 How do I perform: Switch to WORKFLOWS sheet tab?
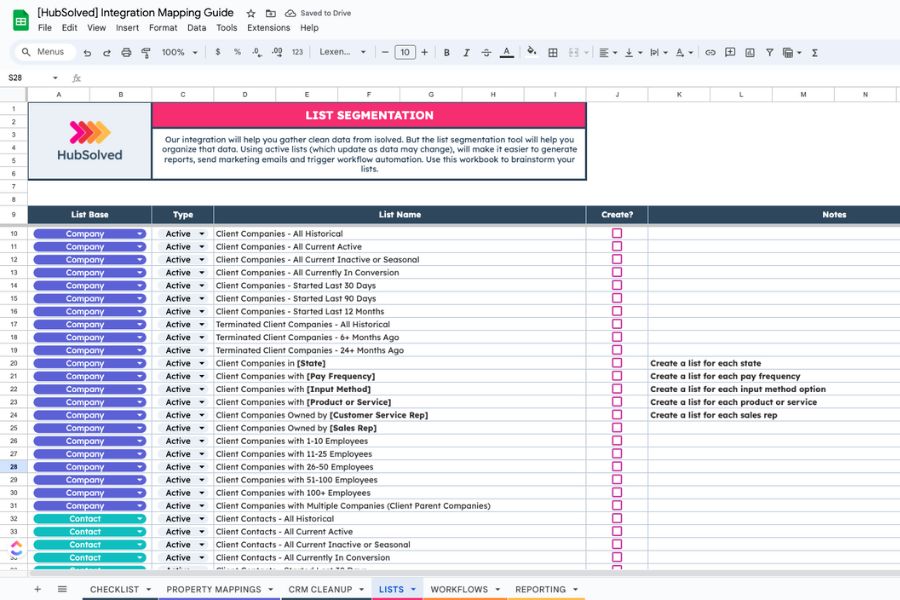click(x=459, y=589)
